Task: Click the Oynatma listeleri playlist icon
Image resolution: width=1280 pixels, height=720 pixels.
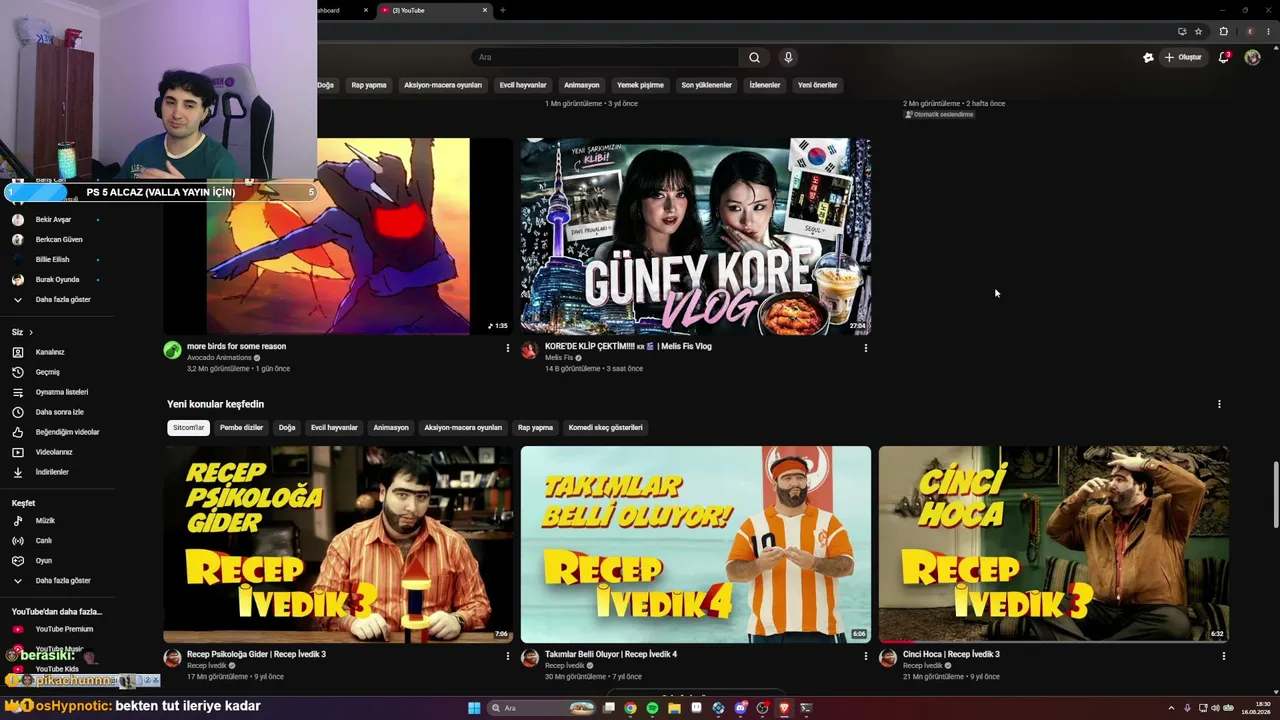Action: coord(17,392)
